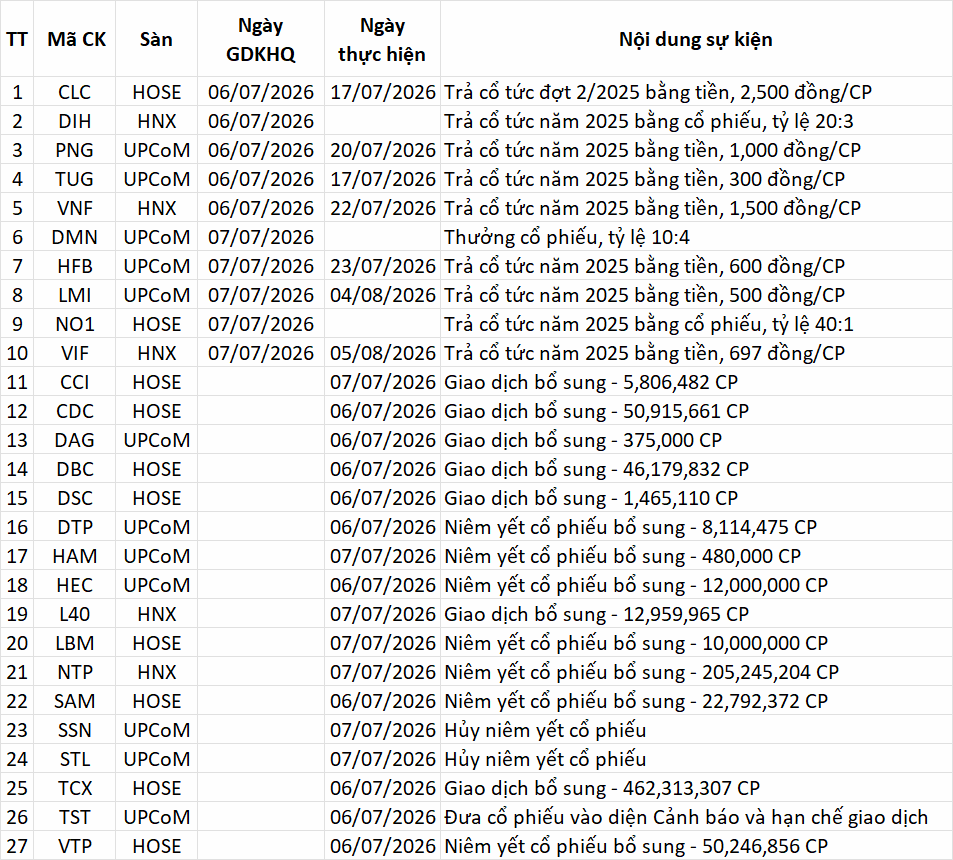This screenshot has width=953, height=860.
Task: Click DIH stock dividend ratio 20:3 text
Action: pyautogui.click(x=649, y=121)
